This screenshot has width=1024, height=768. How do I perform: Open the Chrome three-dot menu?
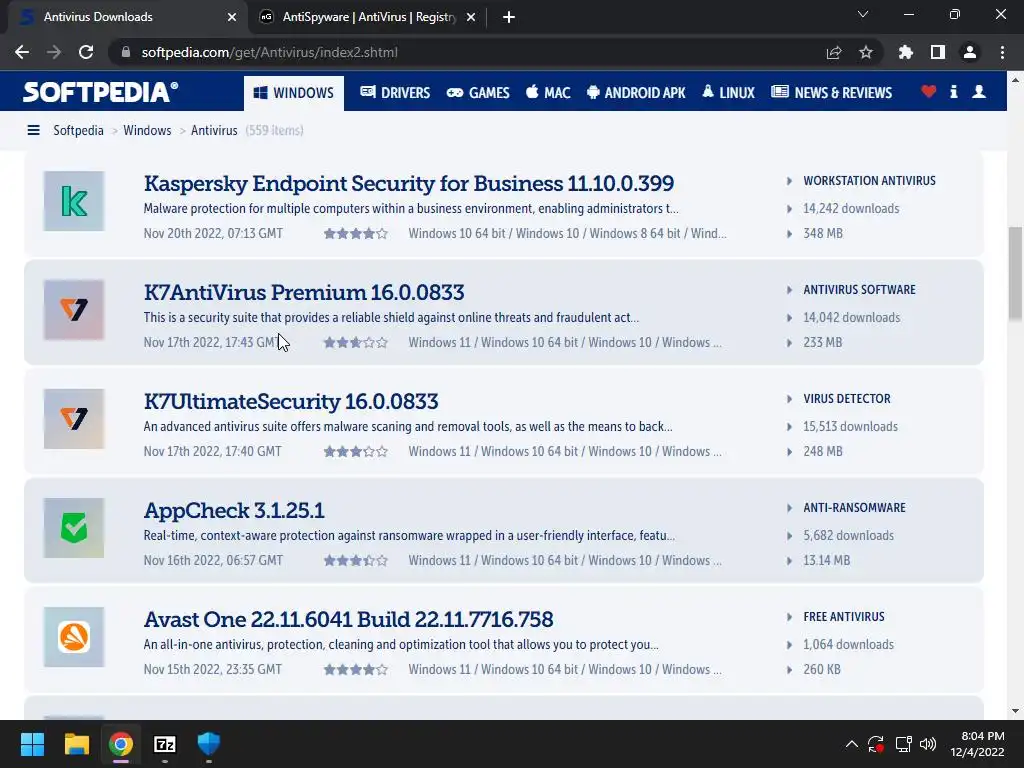pos(1002,52)
